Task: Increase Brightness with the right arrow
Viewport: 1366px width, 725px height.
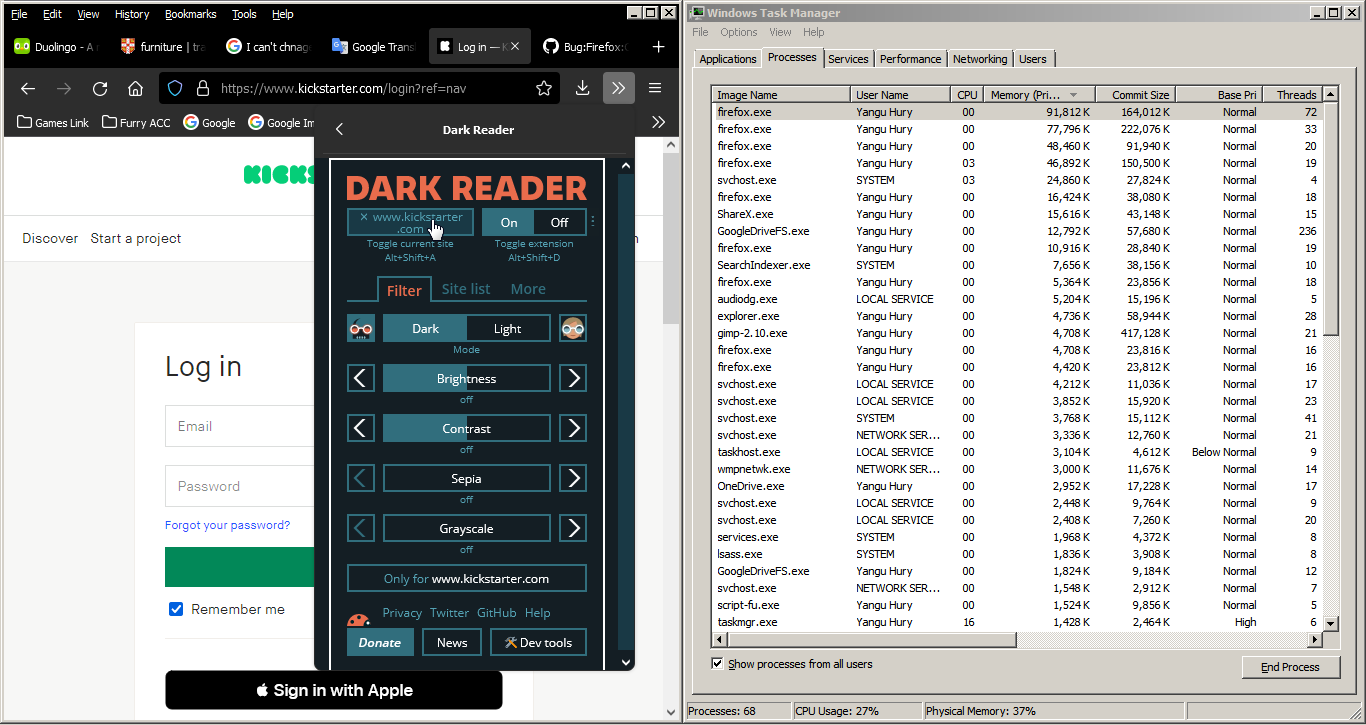Action: coord(572,377)
